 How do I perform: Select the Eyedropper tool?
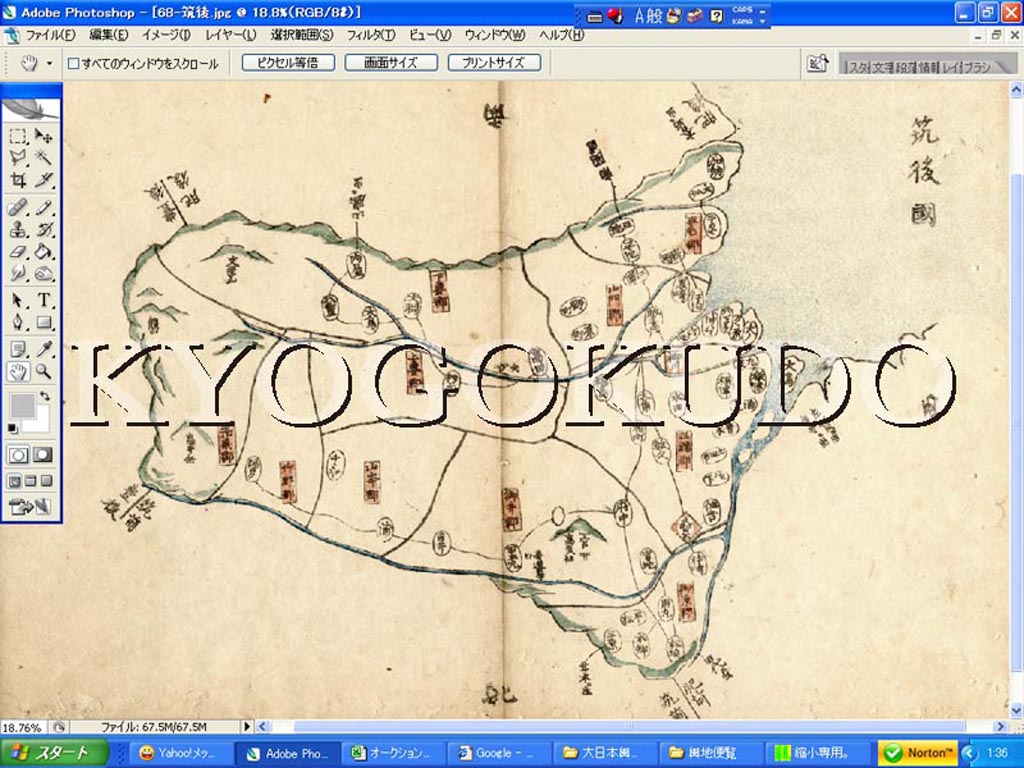(43, 349)
